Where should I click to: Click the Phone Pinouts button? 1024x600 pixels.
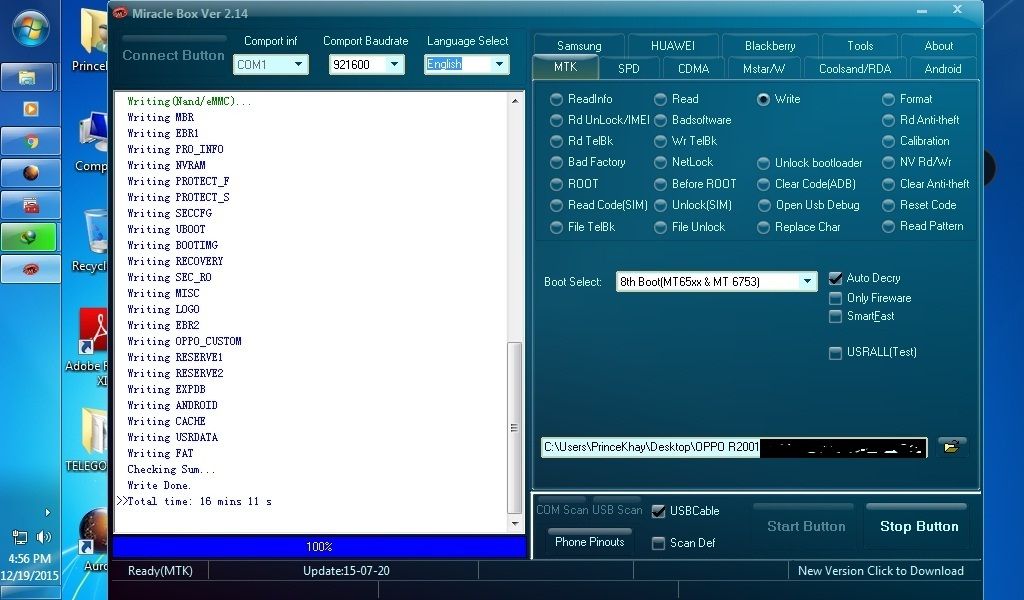589,542
